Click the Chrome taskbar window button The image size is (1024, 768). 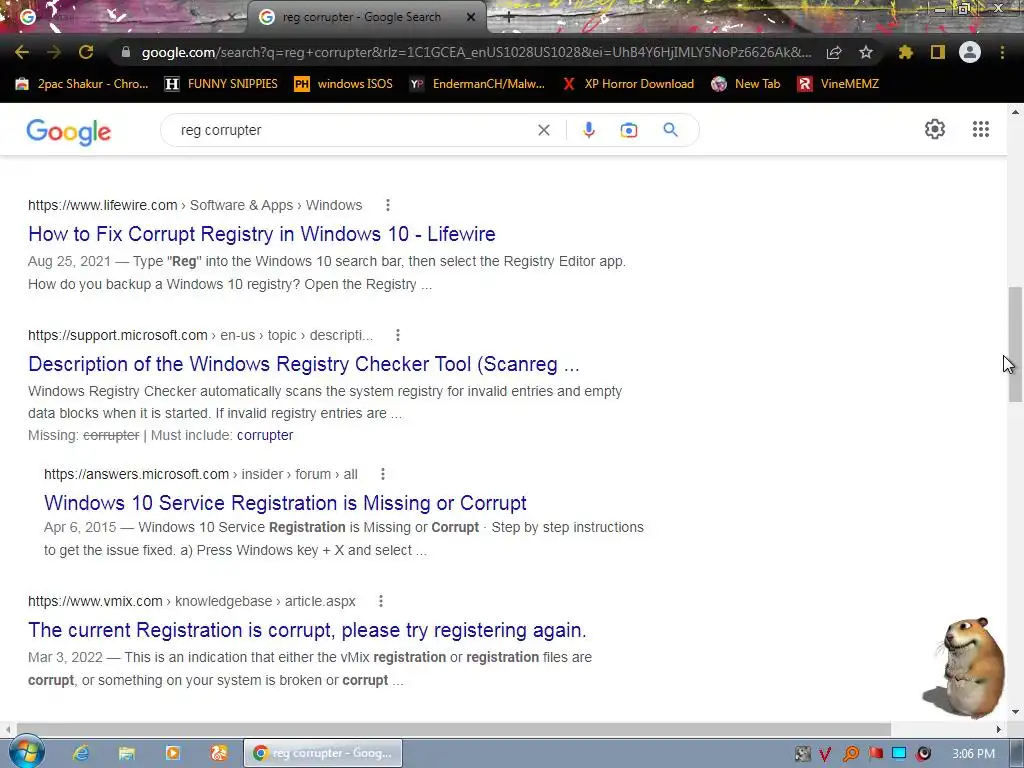pyautogui.click(x=323, y=753)
